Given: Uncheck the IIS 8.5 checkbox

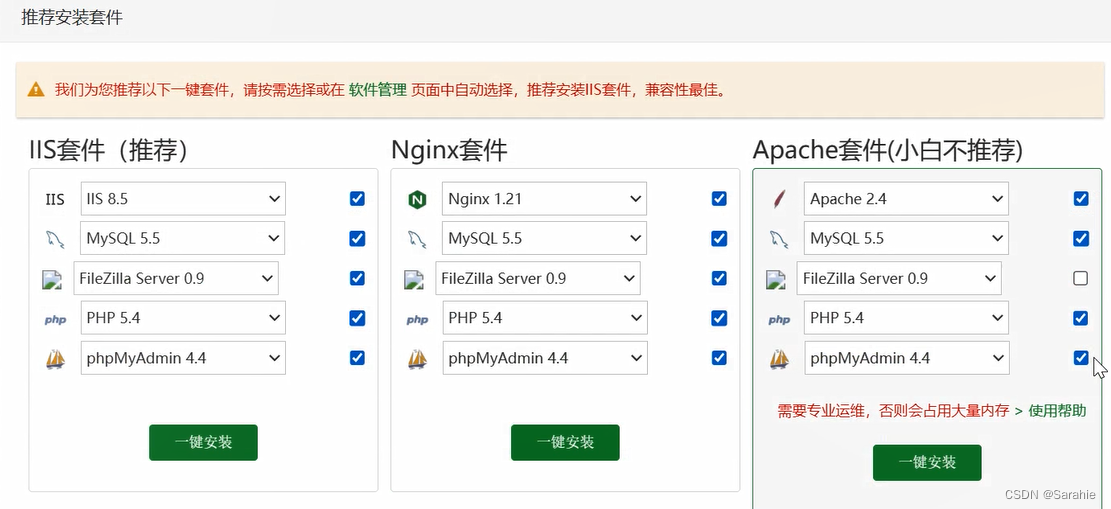Looking at the screenshot, I should [x=357, y=198].
